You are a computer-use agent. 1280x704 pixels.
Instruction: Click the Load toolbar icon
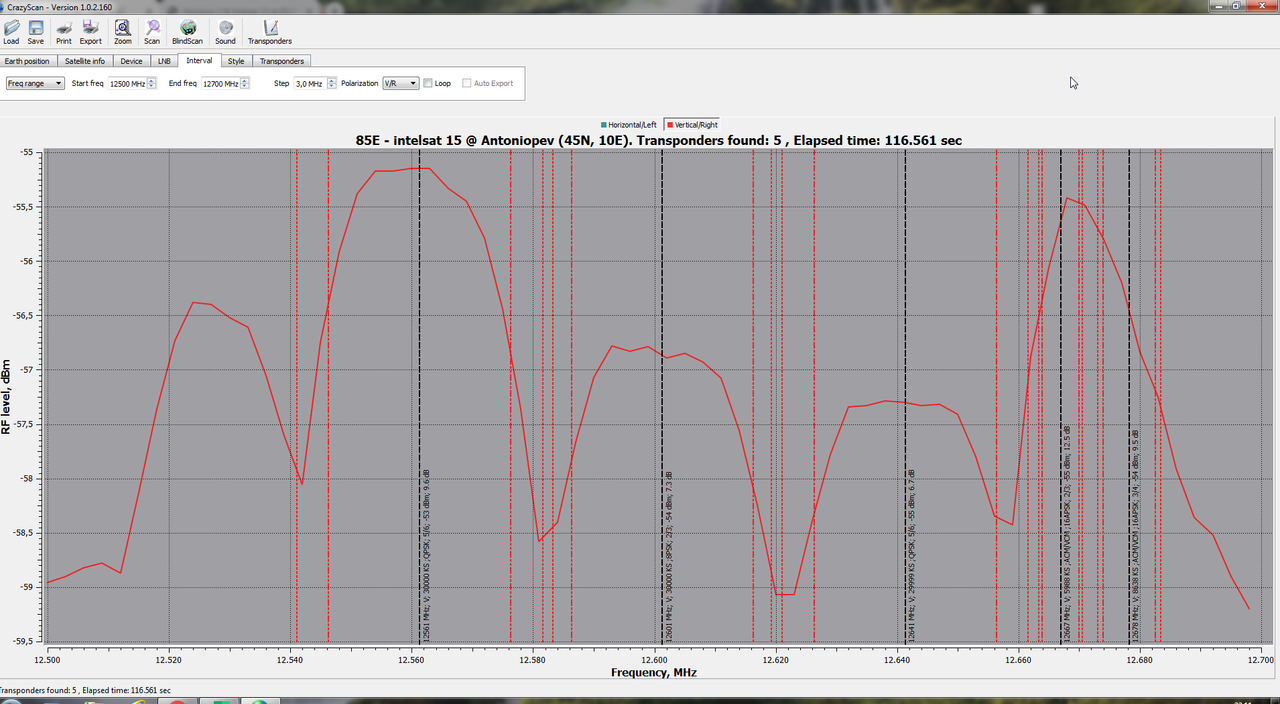tap(11, 32)
